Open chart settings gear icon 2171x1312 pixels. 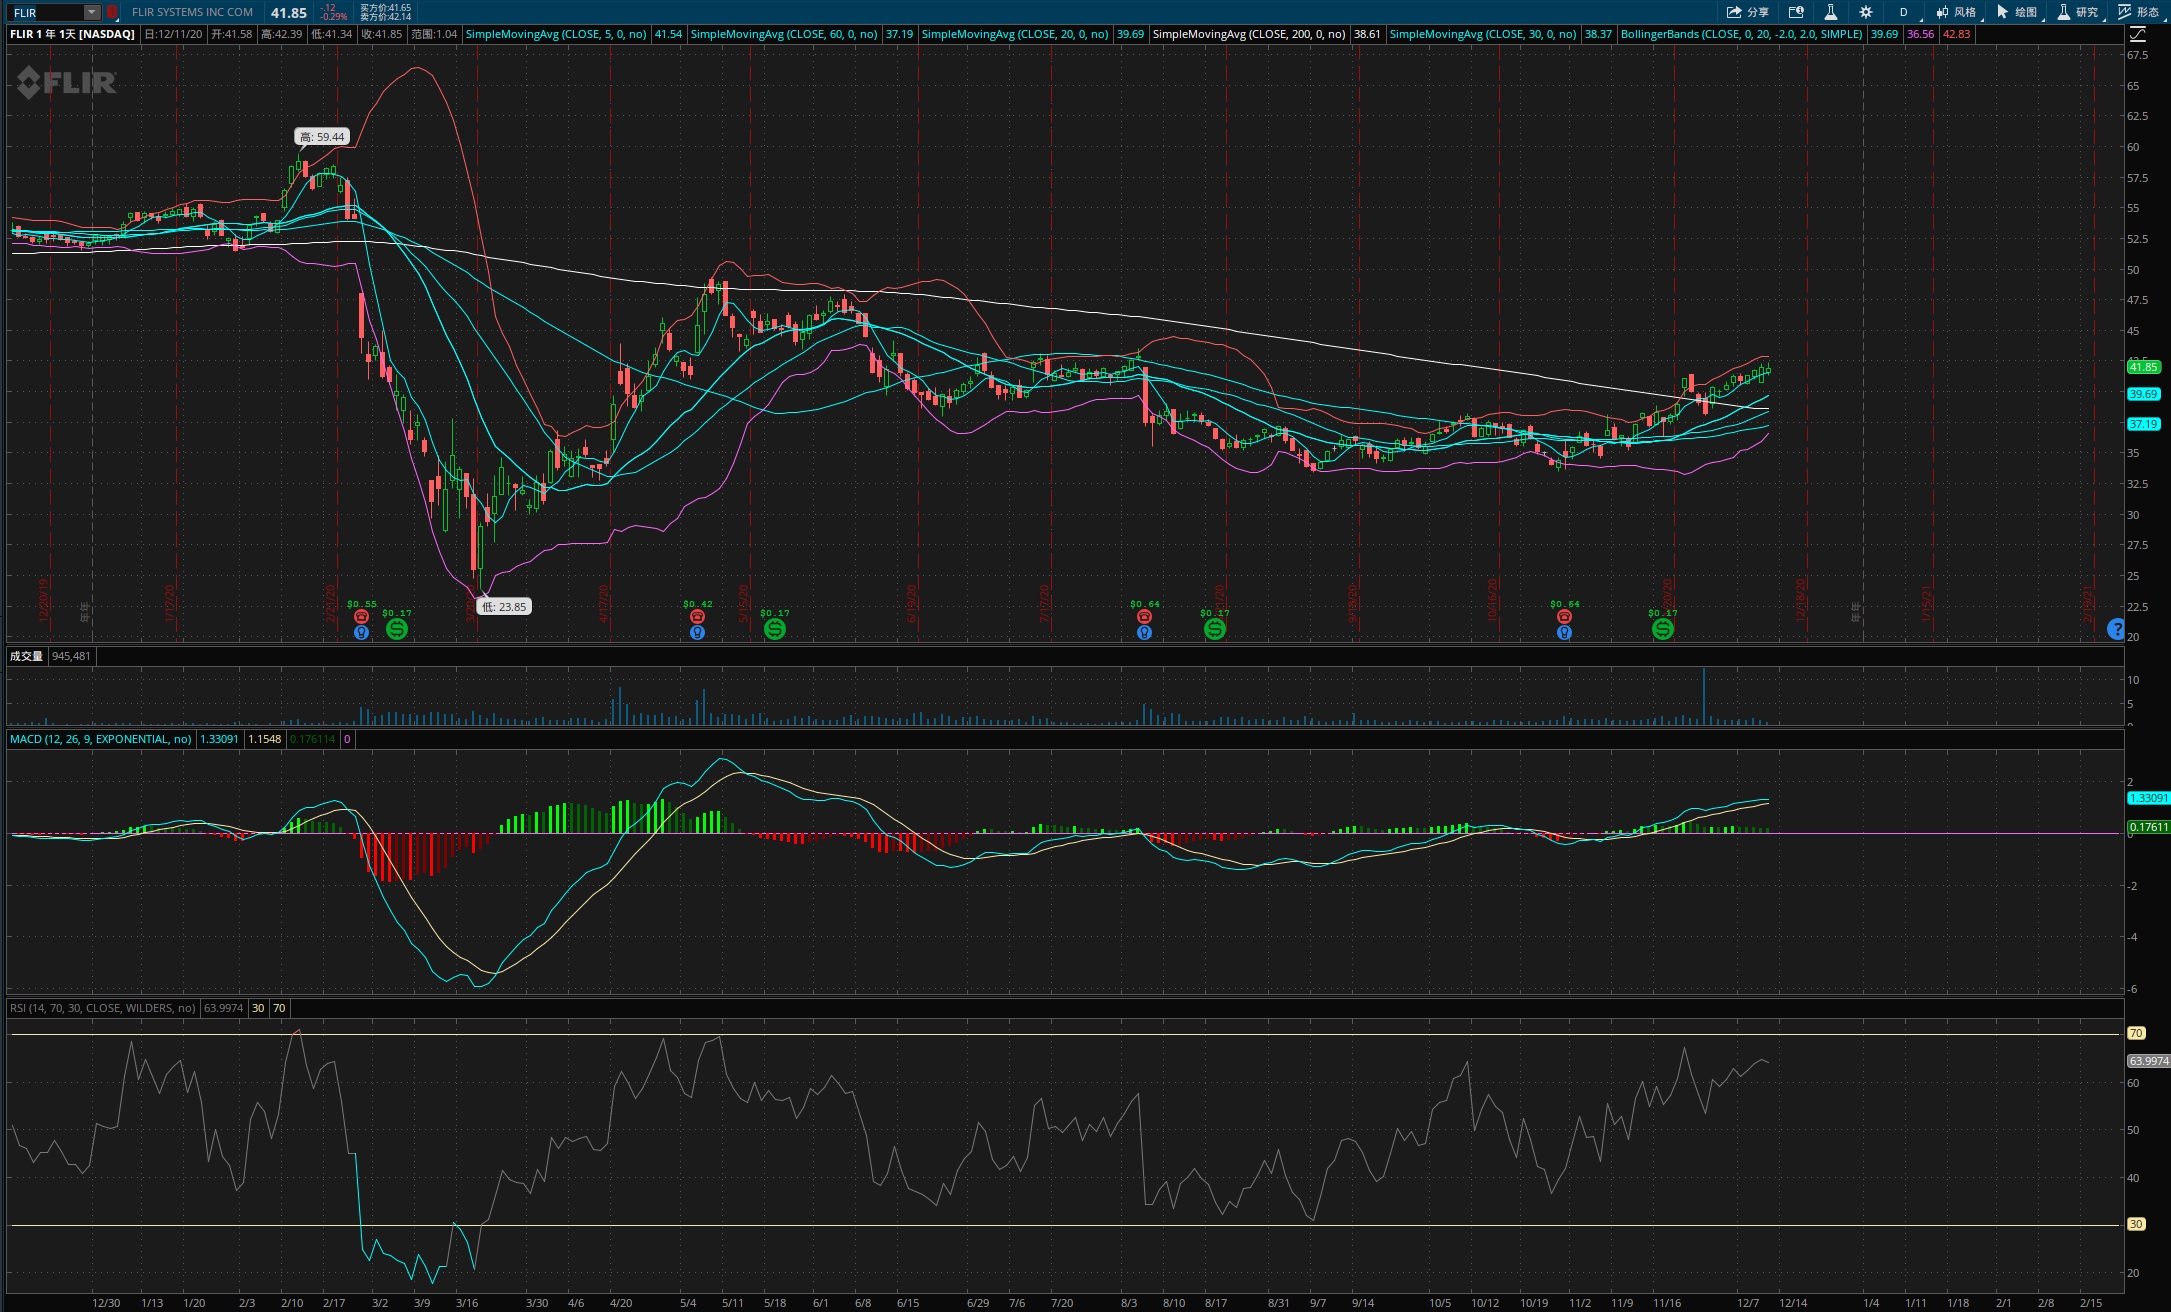tap(1865, 12)
